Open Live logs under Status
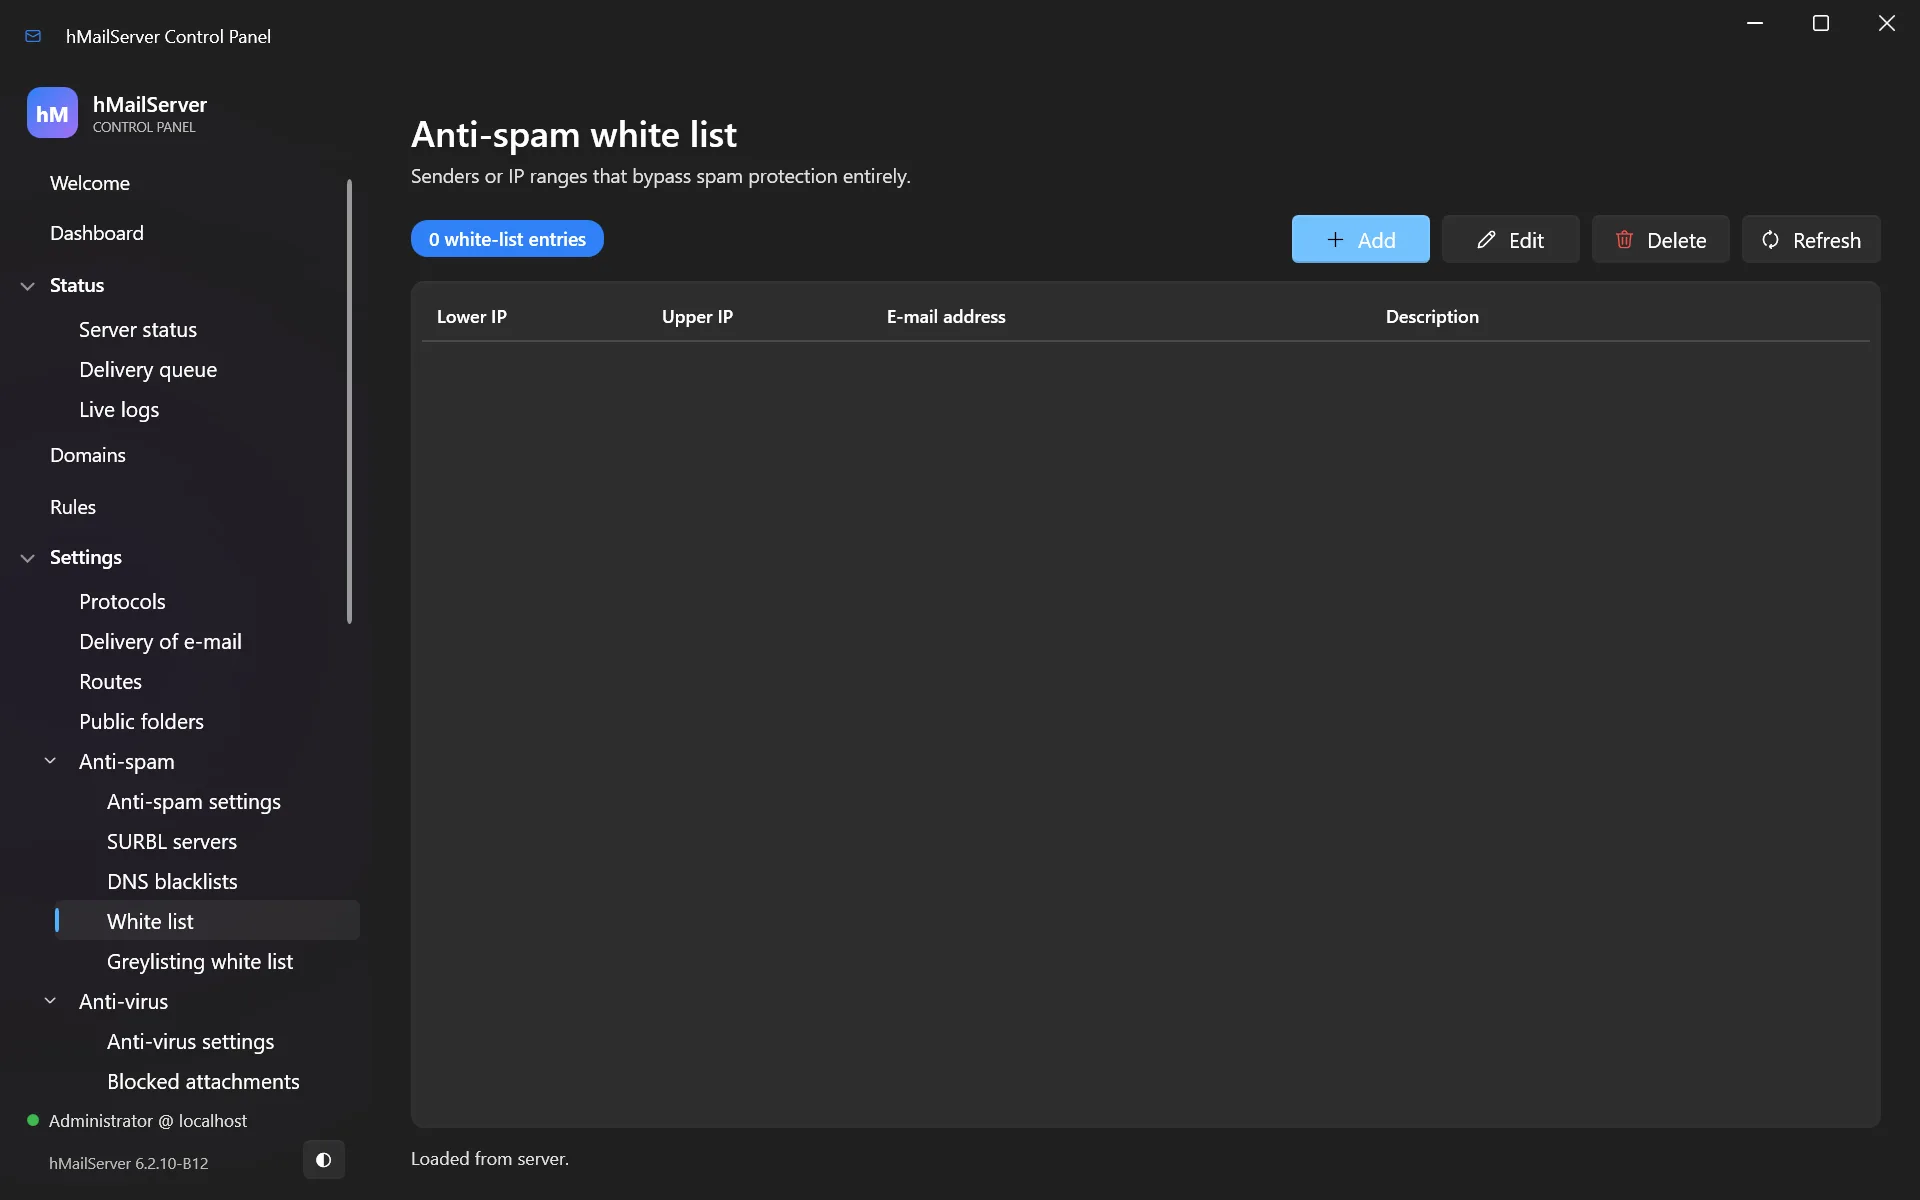 coord(119,410)
